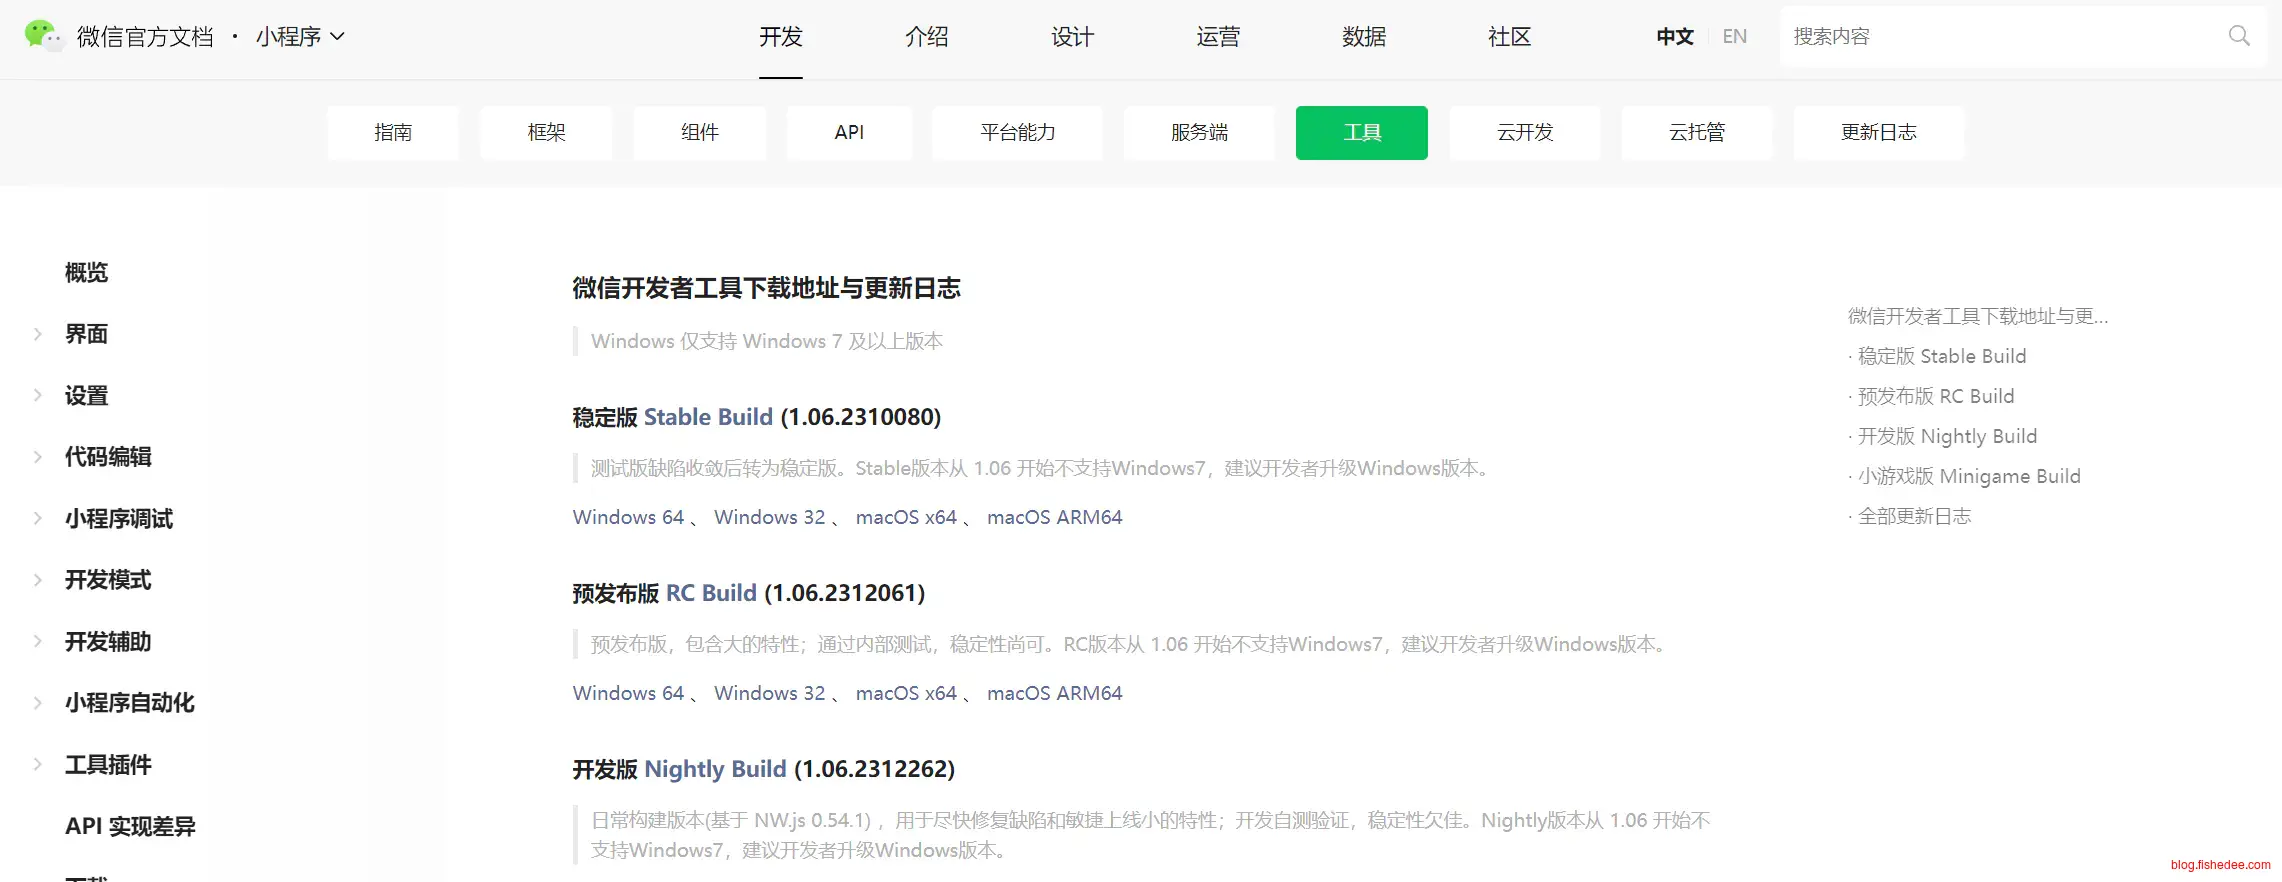Expand the 工具插件 chevron
Image resolution: width=2282 pixels, height=882 pixels.
(x=38, y=764)
